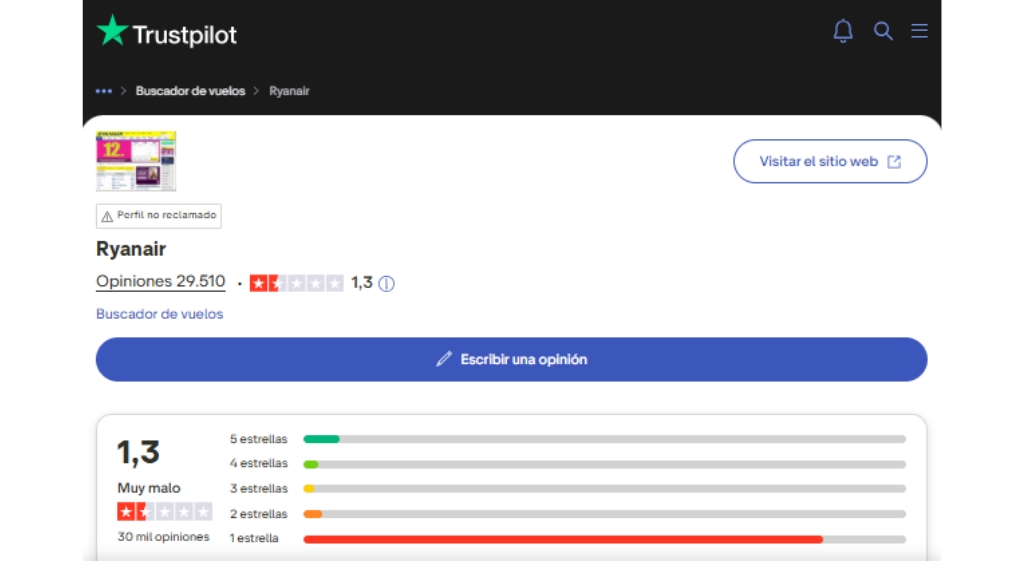Open the Ryanair website thumbnail

pyautogui.click(x=136, y=161)
